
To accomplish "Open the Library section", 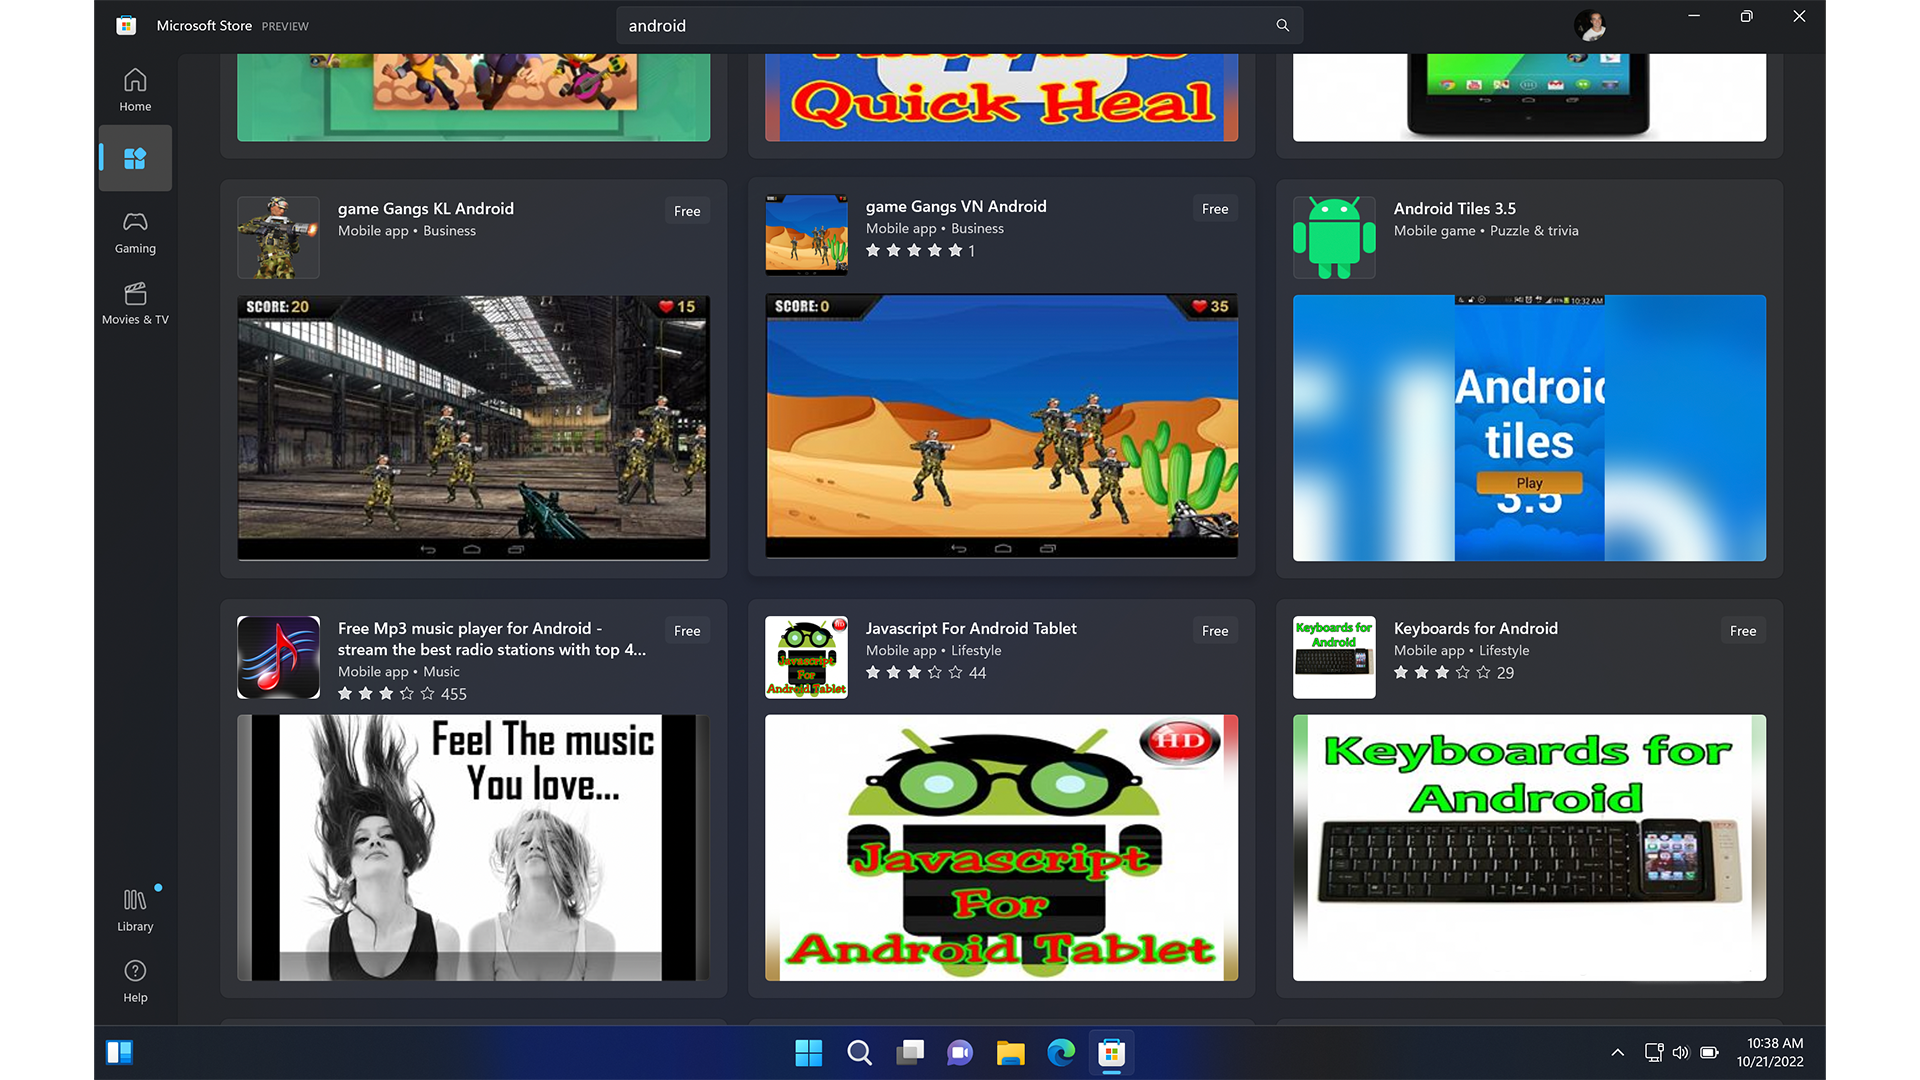I will coord(135,910).
